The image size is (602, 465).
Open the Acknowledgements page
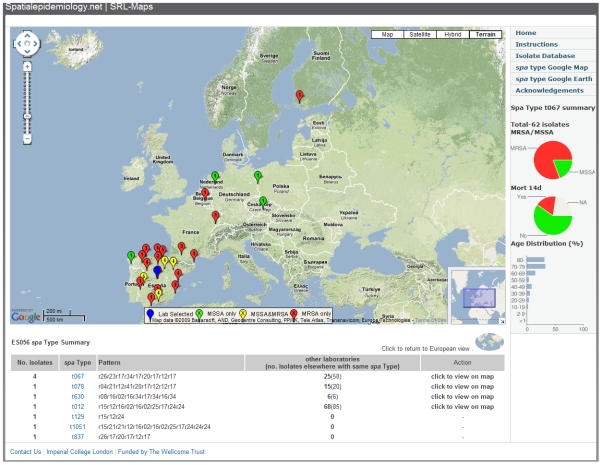549,91
